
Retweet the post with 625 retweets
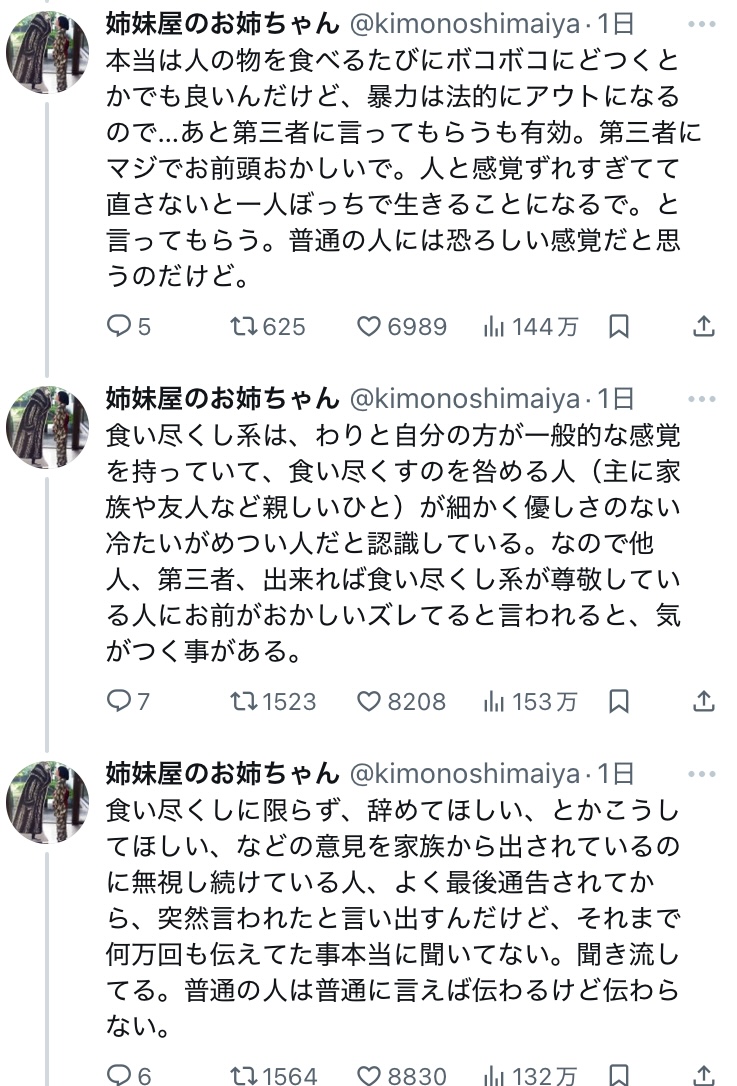click(243, 327)
